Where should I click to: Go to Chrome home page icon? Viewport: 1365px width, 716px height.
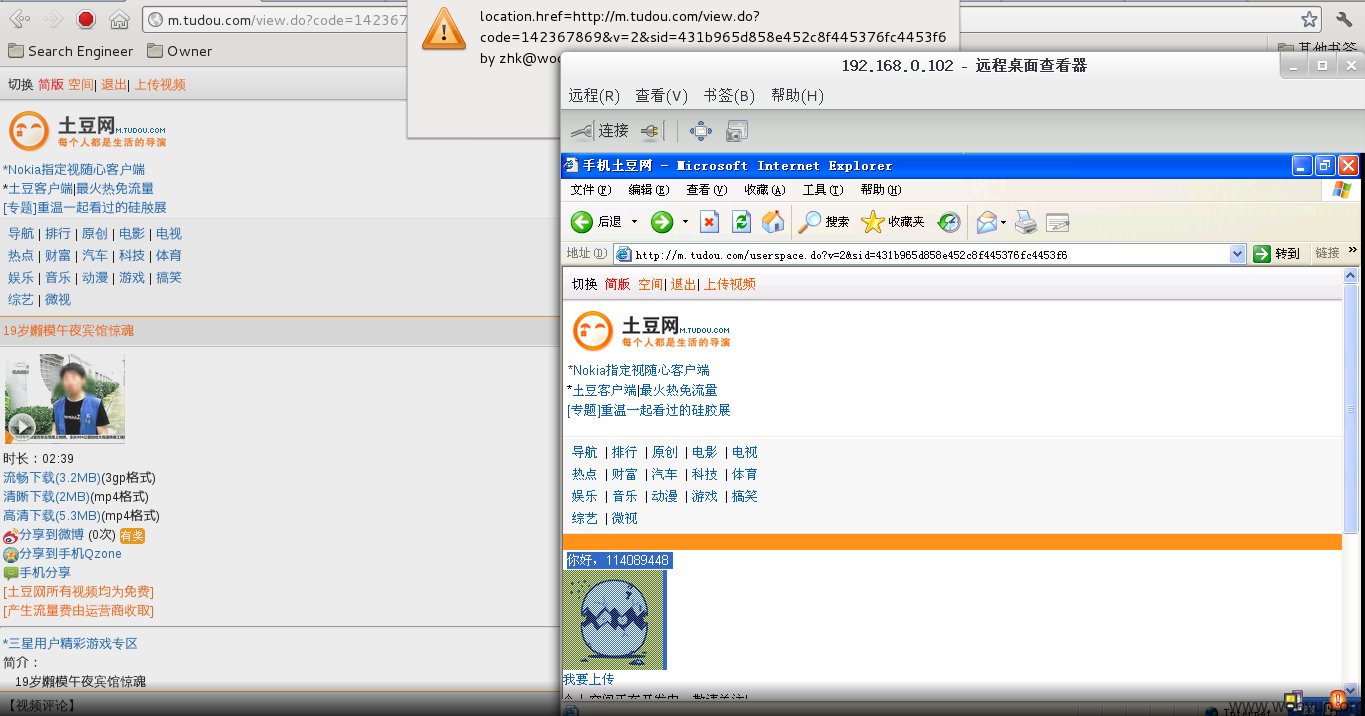pyautogui.click(x=119, y=19)
